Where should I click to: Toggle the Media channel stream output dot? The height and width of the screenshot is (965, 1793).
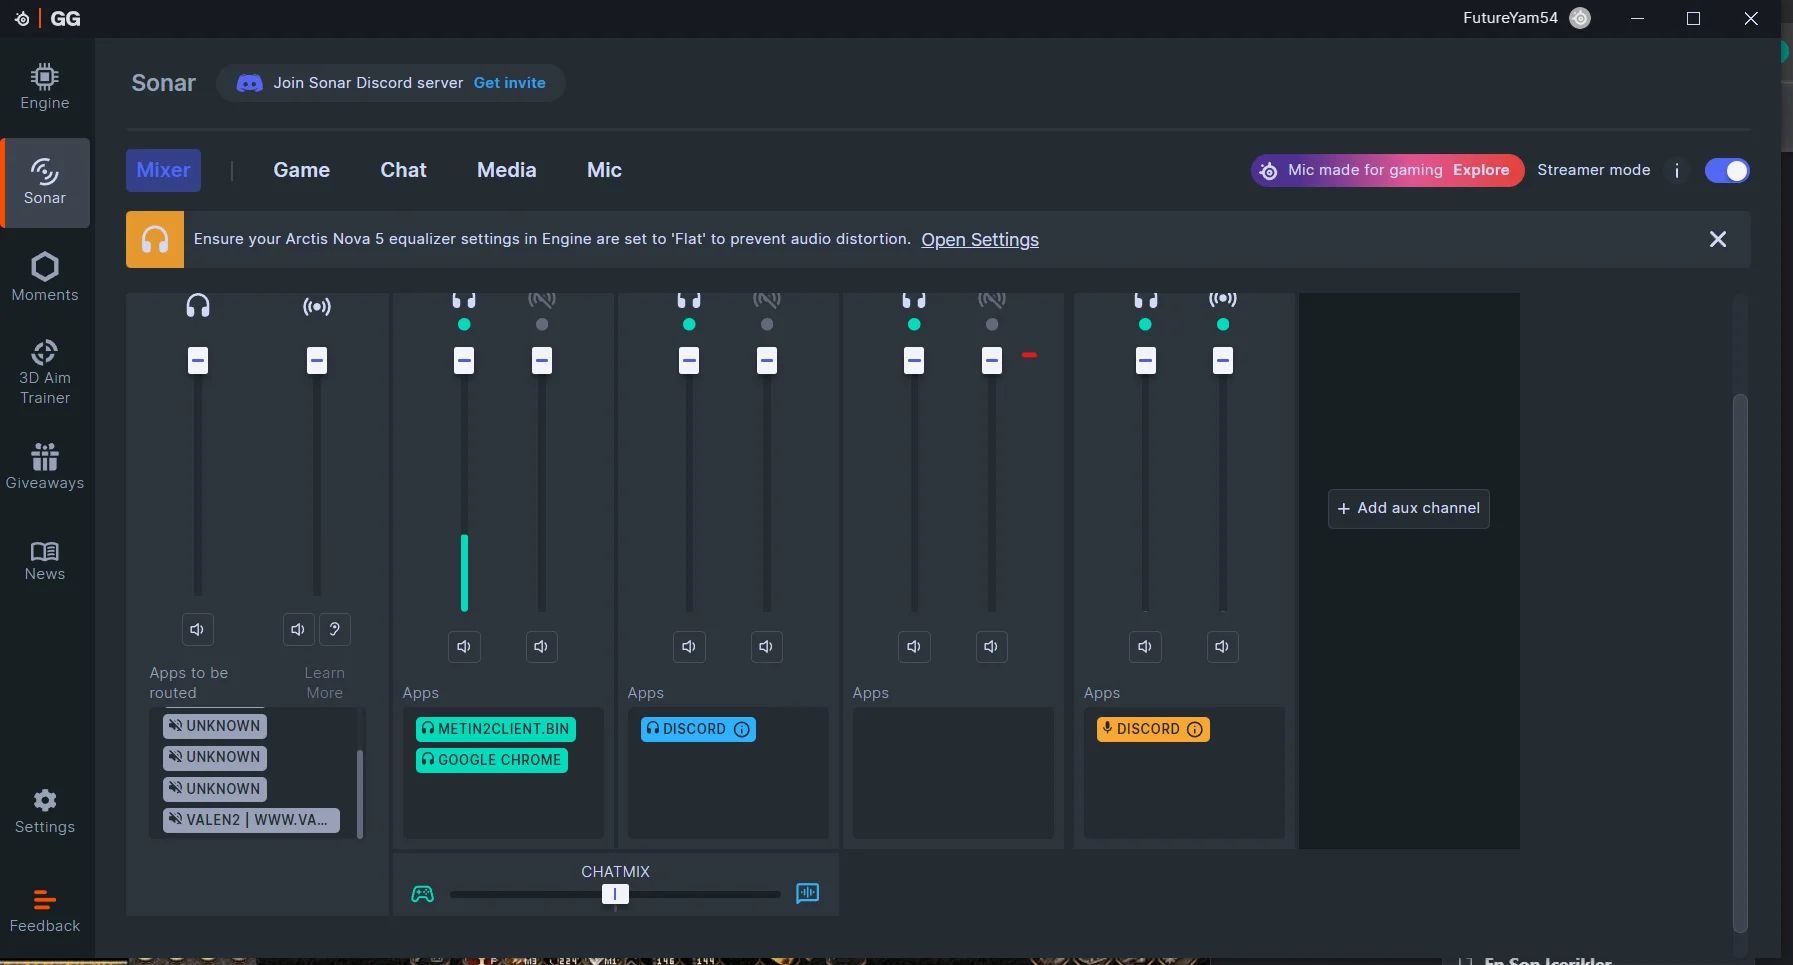click(x=992, y=325)
